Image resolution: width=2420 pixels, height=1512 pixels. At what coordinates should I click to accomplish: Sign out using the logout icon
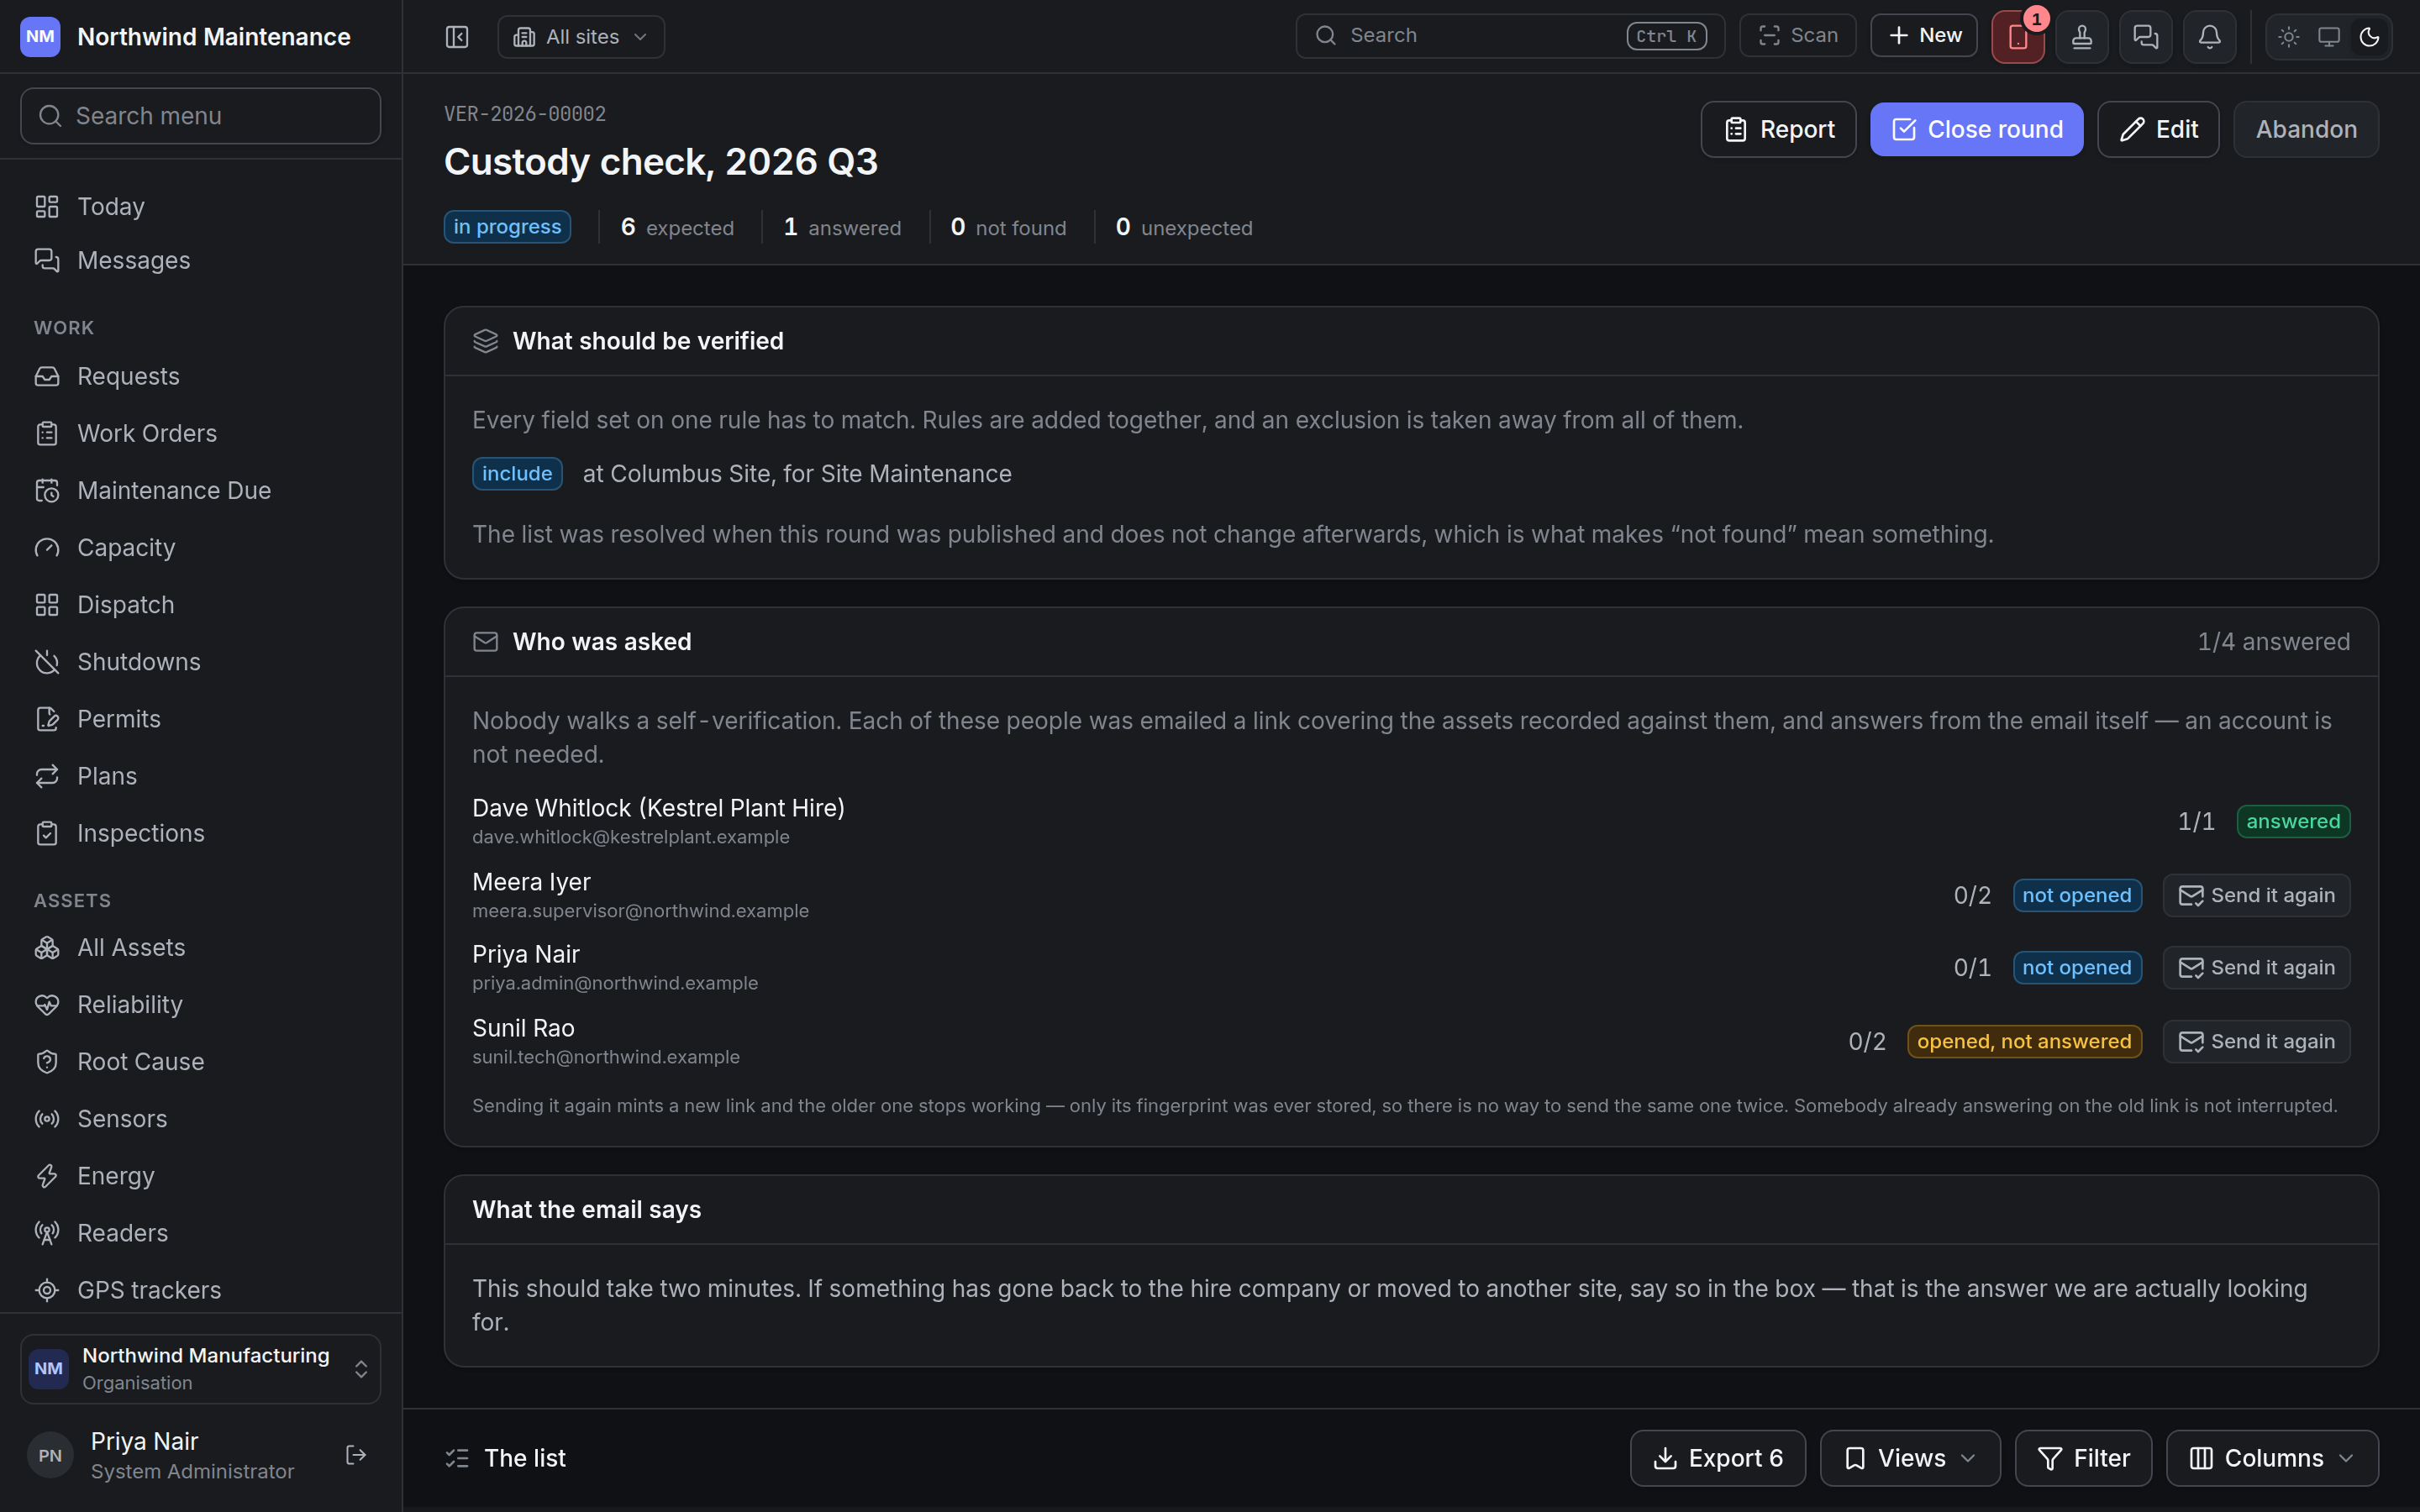click(x=356, y=1455)
